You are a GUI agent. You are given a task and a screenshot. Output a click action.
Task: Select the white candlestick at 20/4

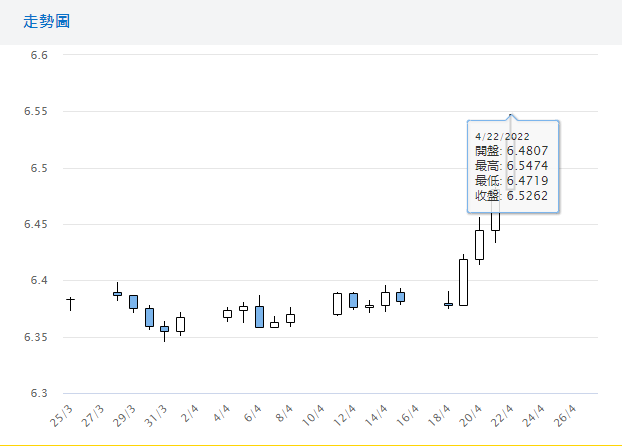[x=479, y=244]
